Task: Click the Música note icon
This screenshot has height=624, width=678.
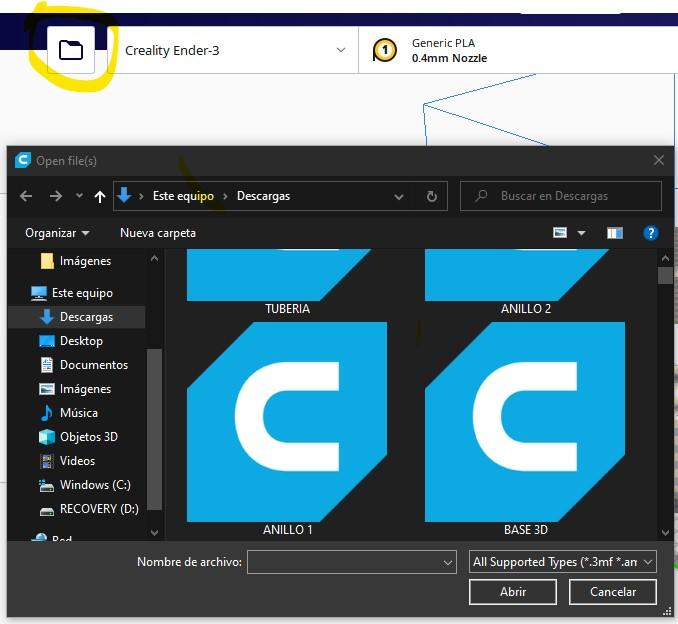Action: (x=47, y=413)
